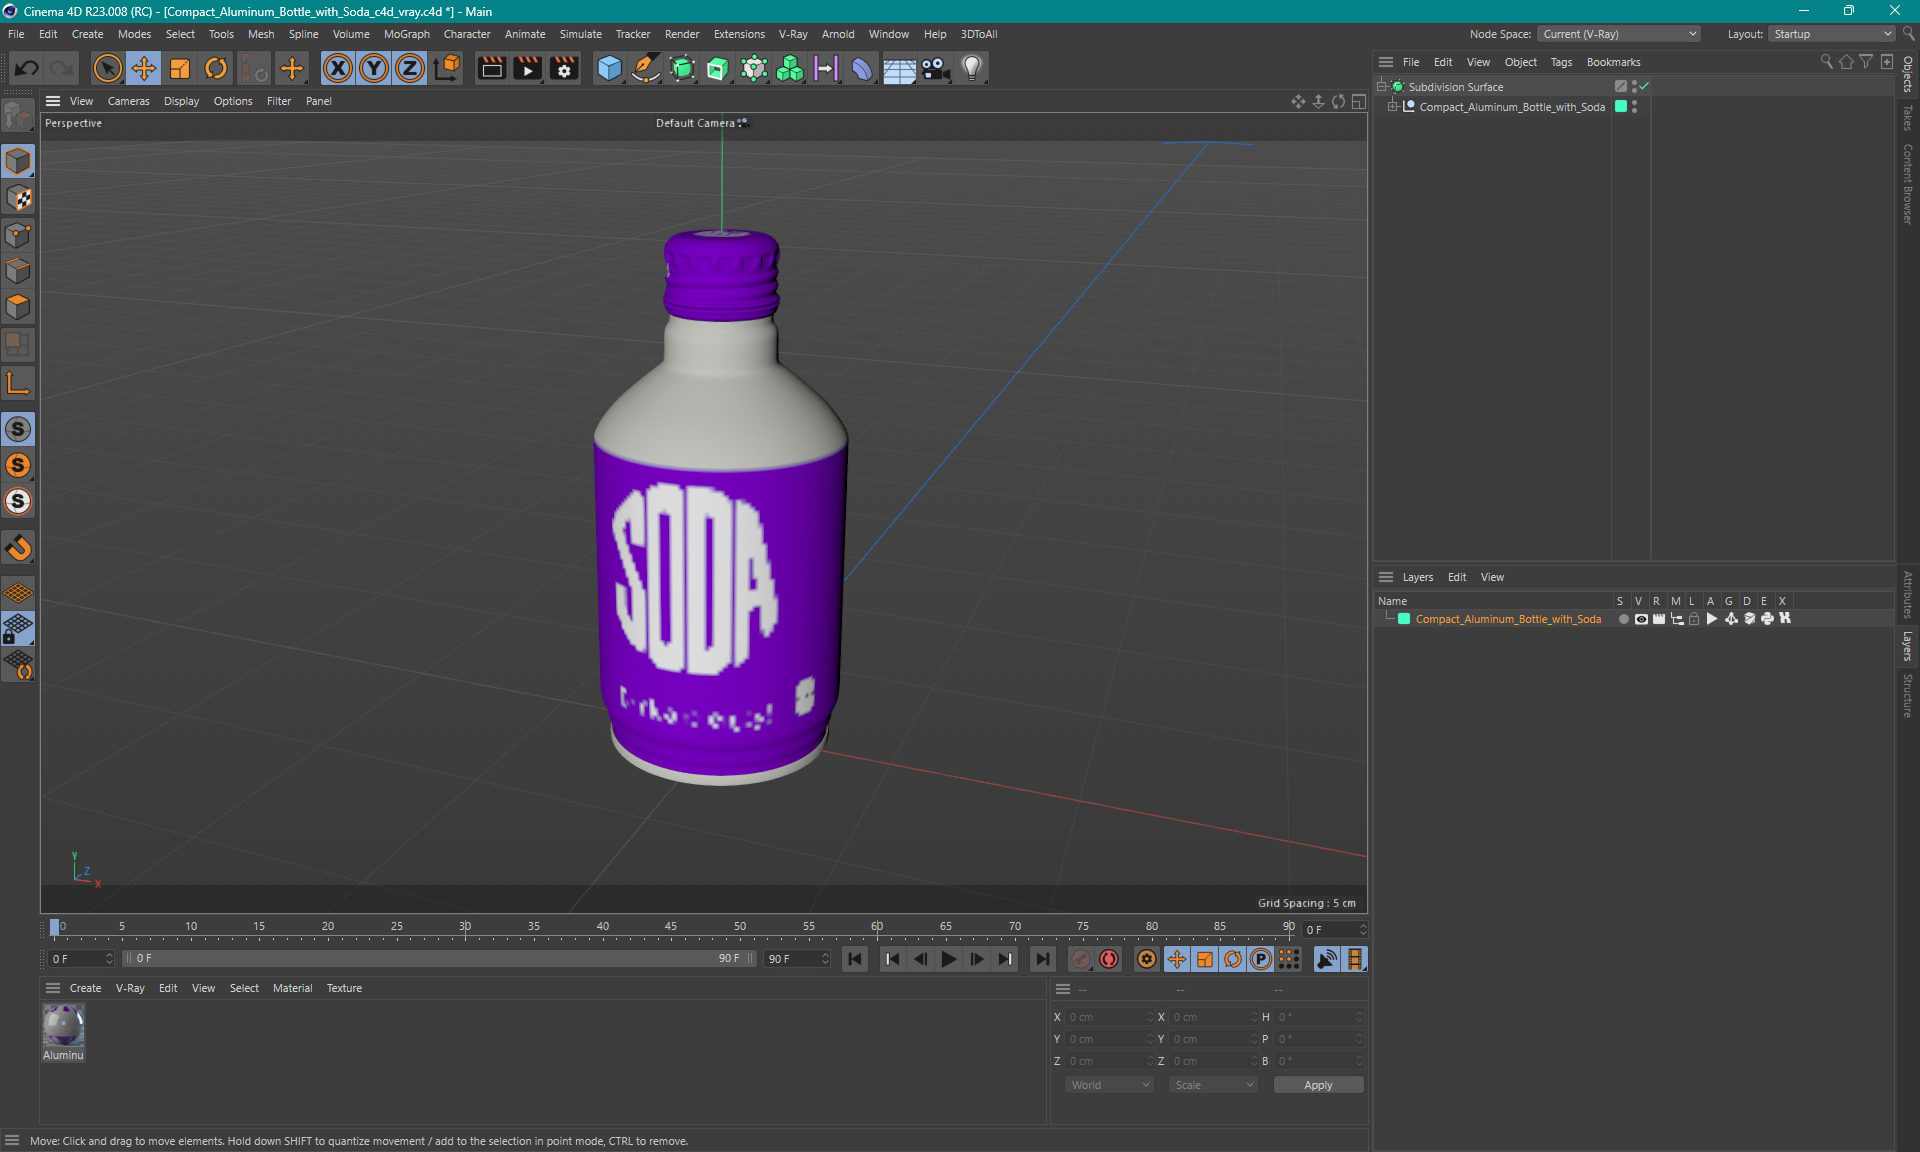
Task: Expand Compact_Aluminum_Bottle_with_Soda object tree
Action: [x=1393, y=107]
